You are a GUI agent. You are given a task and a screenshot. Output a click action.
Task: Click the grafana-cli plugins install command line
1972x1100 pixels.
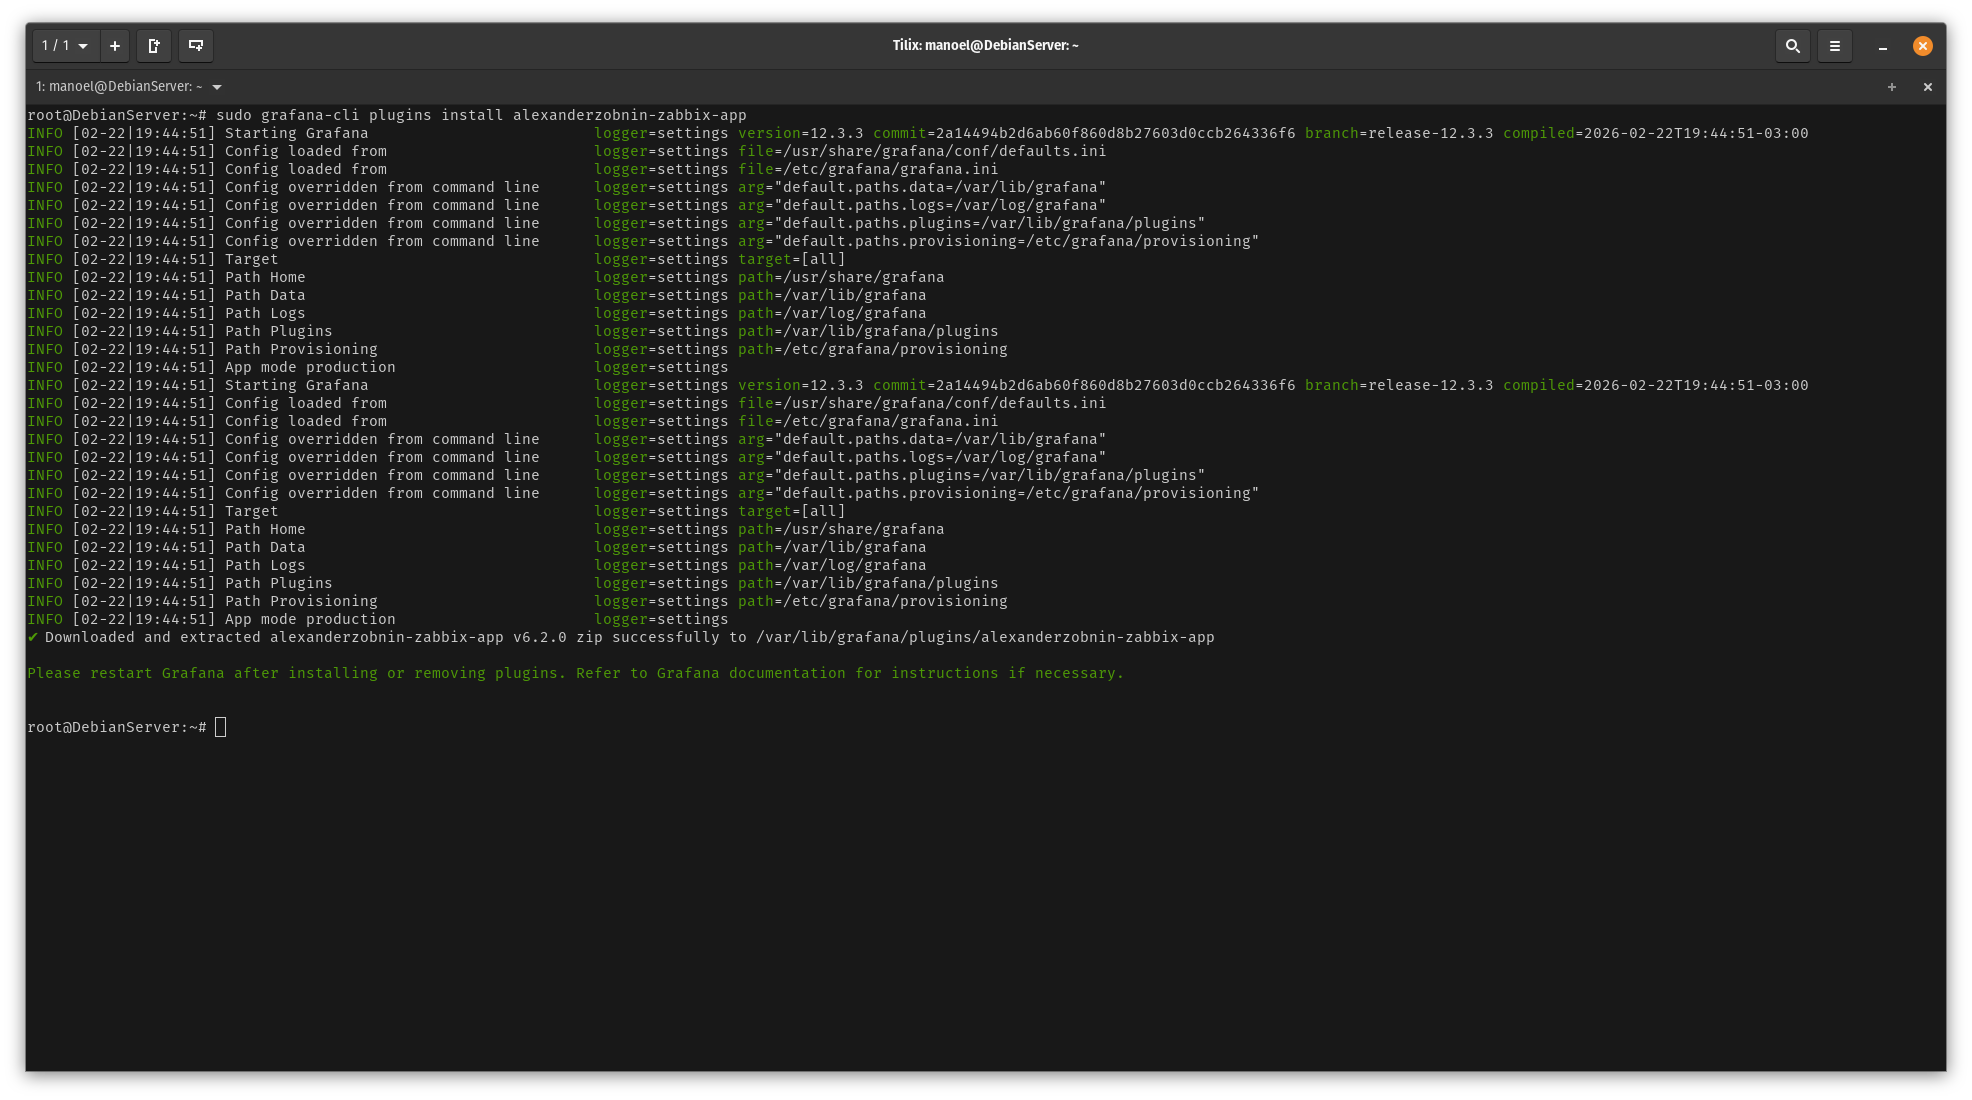point(480,115)
